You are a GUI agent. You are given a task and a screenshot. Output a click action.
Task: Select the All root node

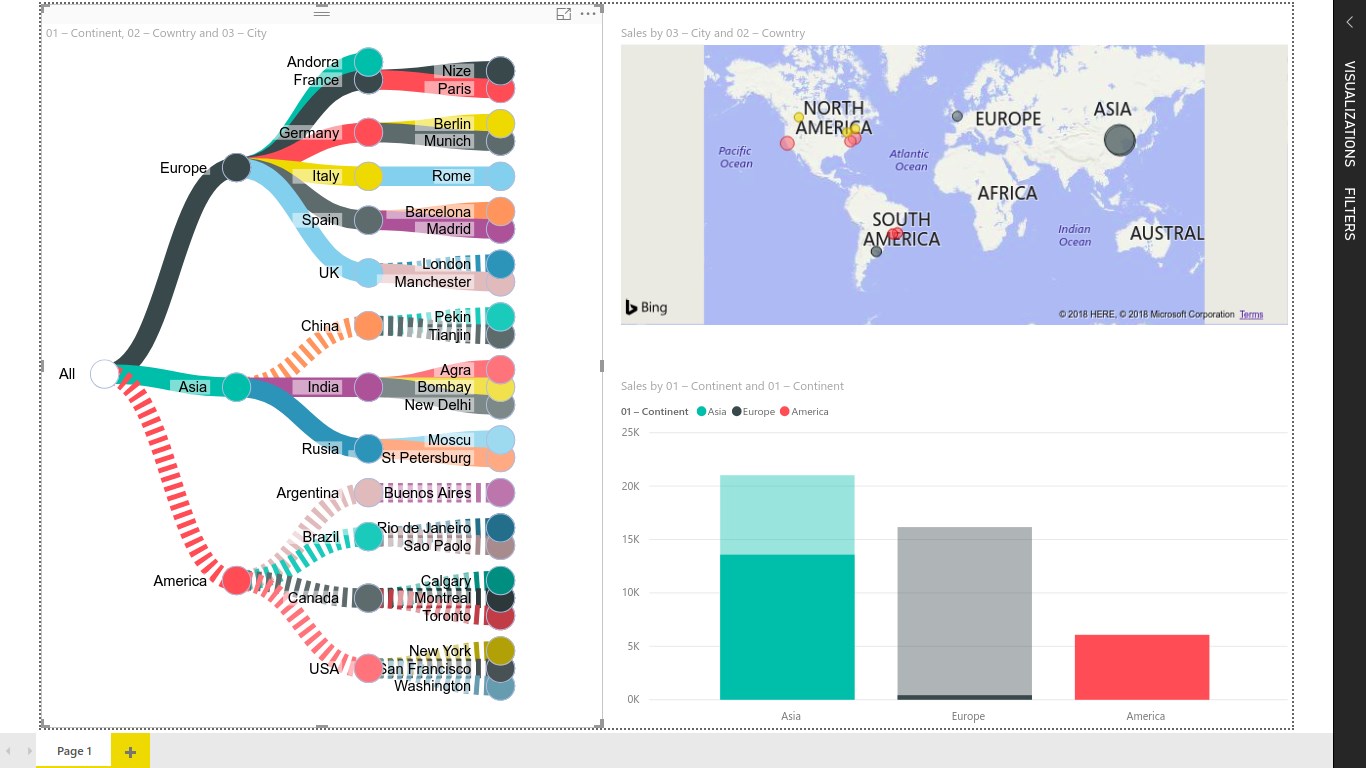(x=105, y=374)
